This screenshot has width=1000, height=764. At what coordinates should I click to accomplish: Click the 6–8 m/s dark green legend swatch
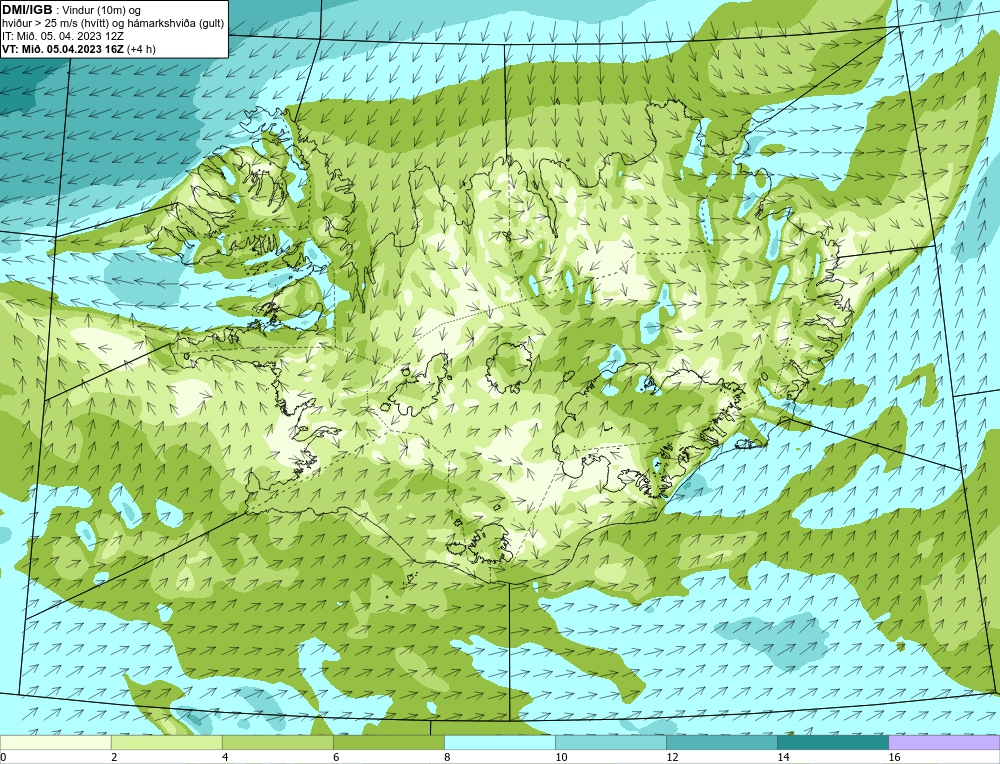(388, 742)
